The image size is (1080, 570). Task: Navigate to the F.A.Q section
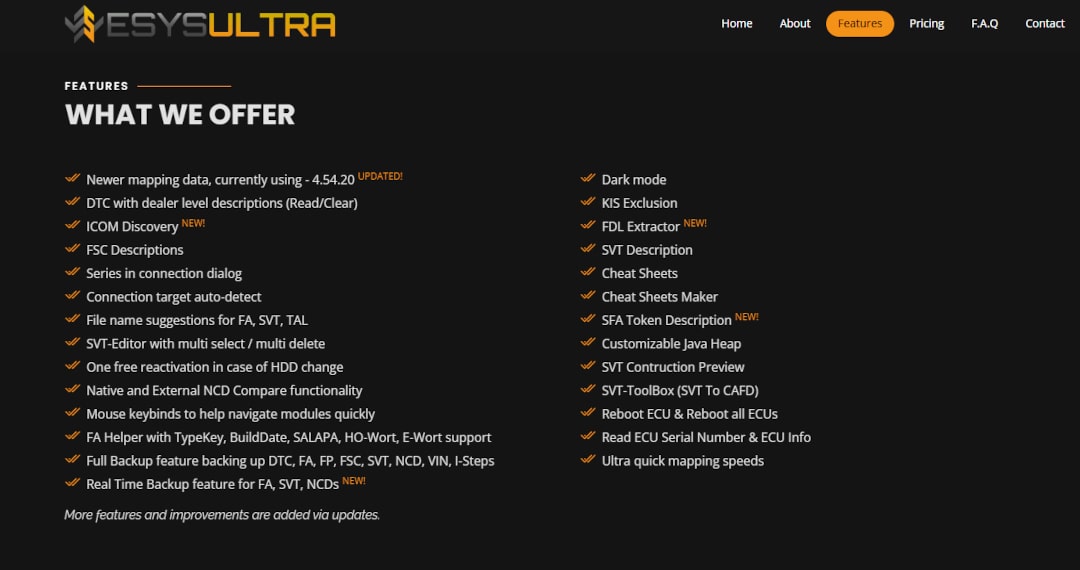[984, 24]
